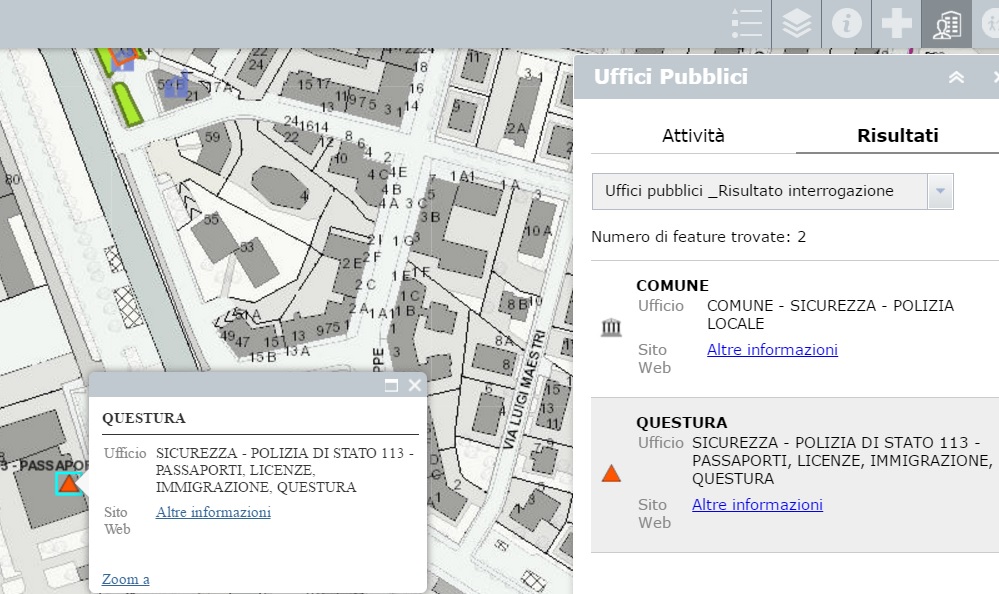Screen dimensions: 999x594
Task: Open the Legend widget in the toolbar
Action: coord(746,24)
